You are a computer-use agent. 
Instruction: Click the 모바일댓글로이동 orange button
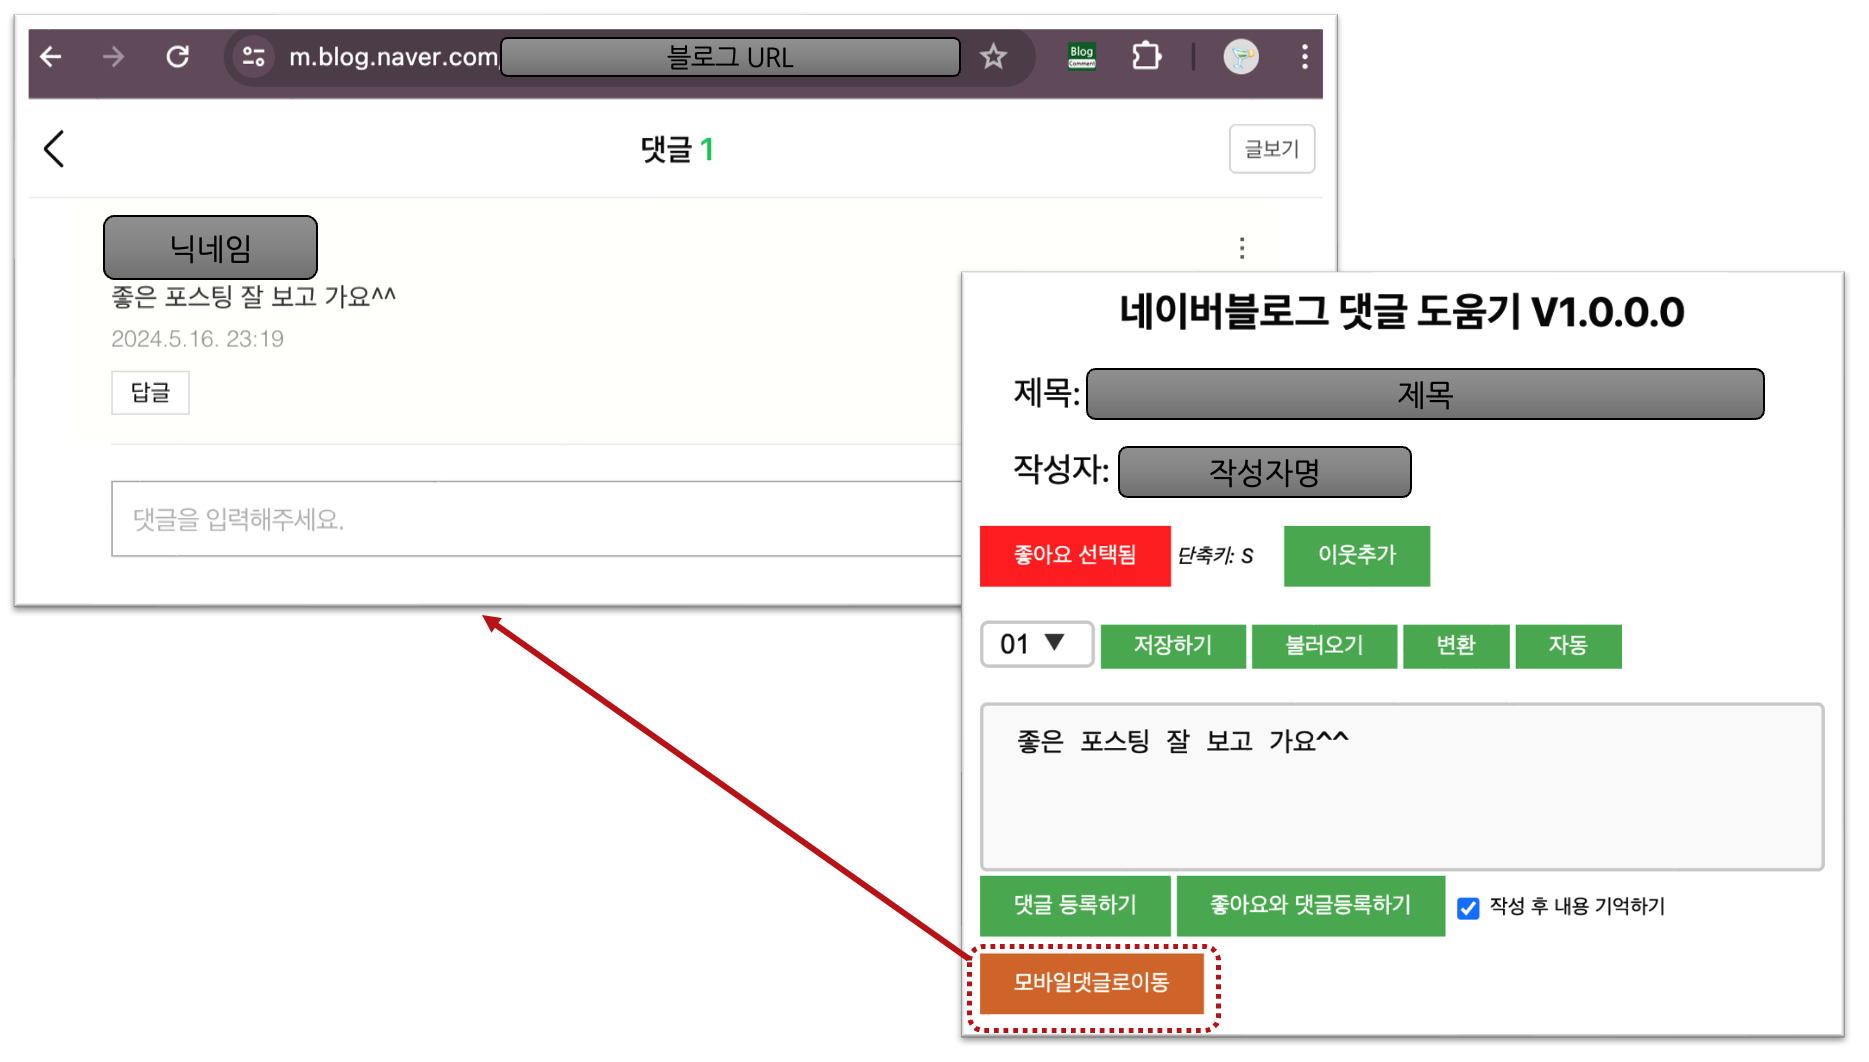coord(1091,983)
